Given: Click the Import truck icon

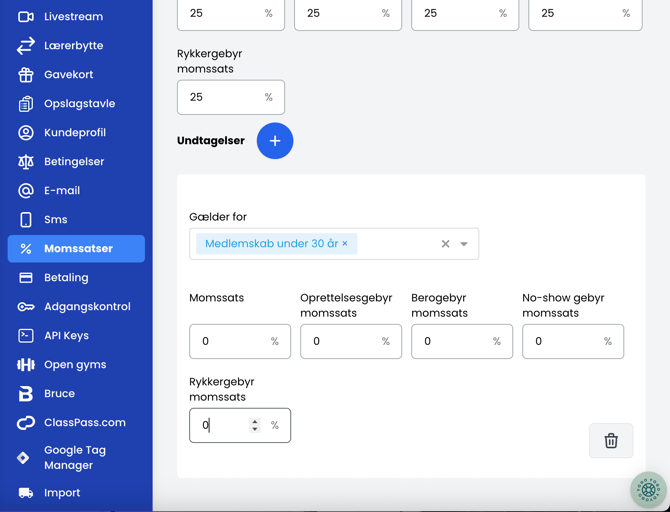Looking at the screenshot, I should [x=26, y=493].
